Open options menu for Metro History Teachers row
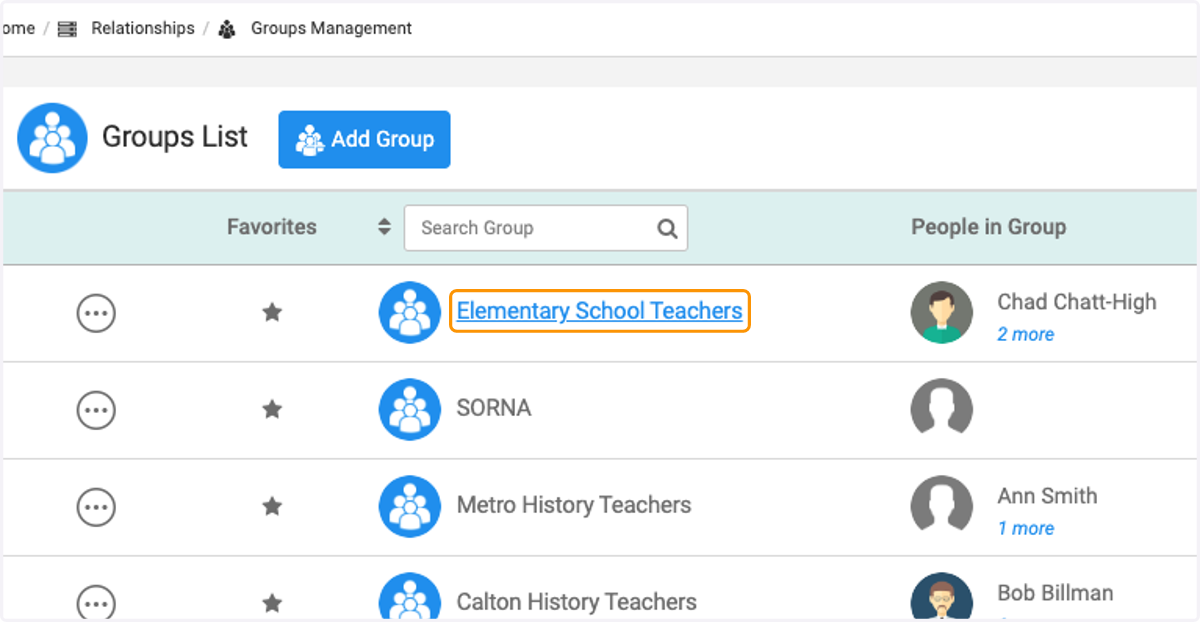The image size is (1200, 622). [96, 507]
